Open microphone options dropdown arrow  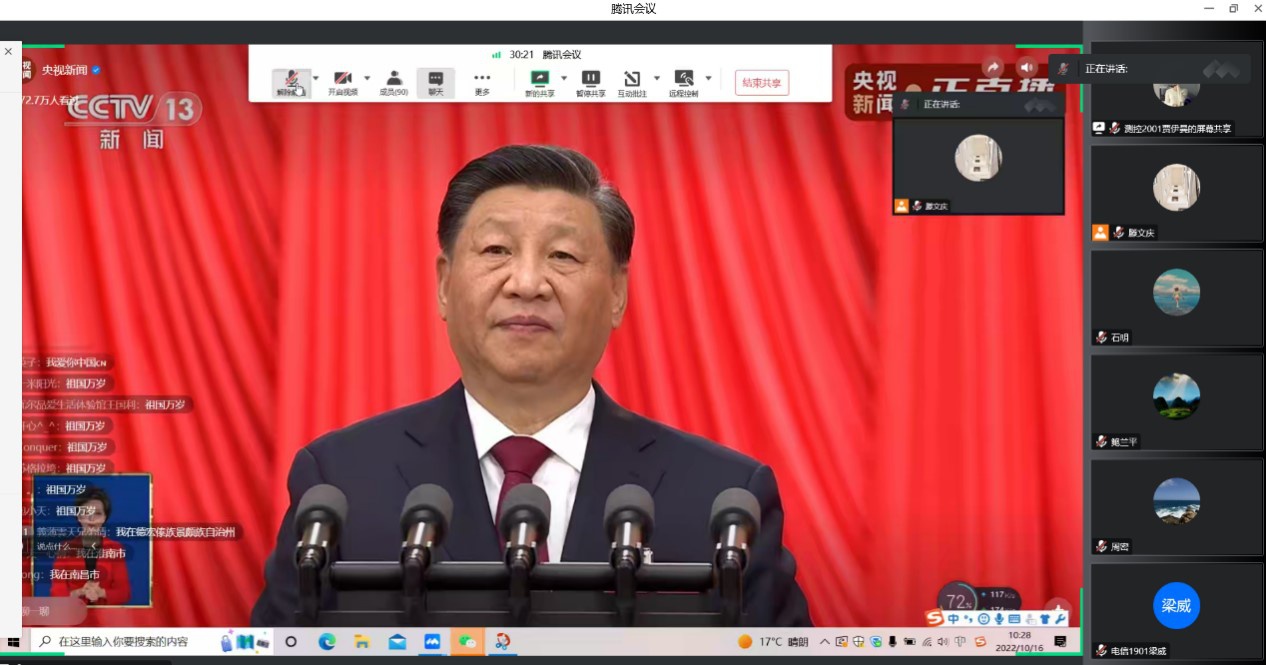[x=316, y=78]
